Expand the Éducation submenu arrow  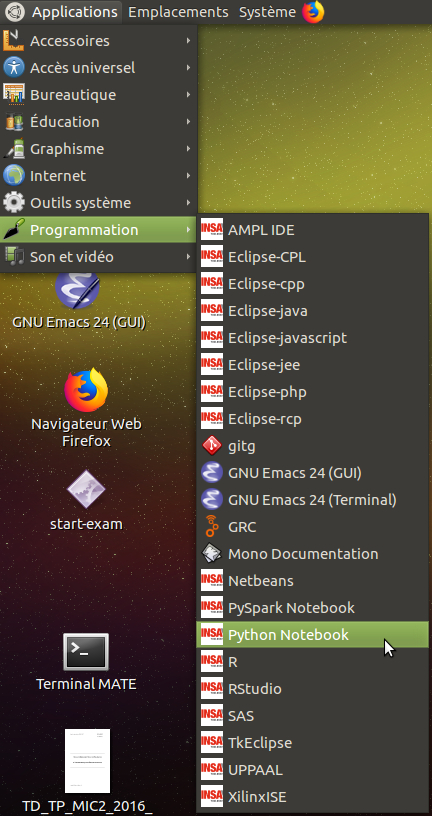[188, 122]
